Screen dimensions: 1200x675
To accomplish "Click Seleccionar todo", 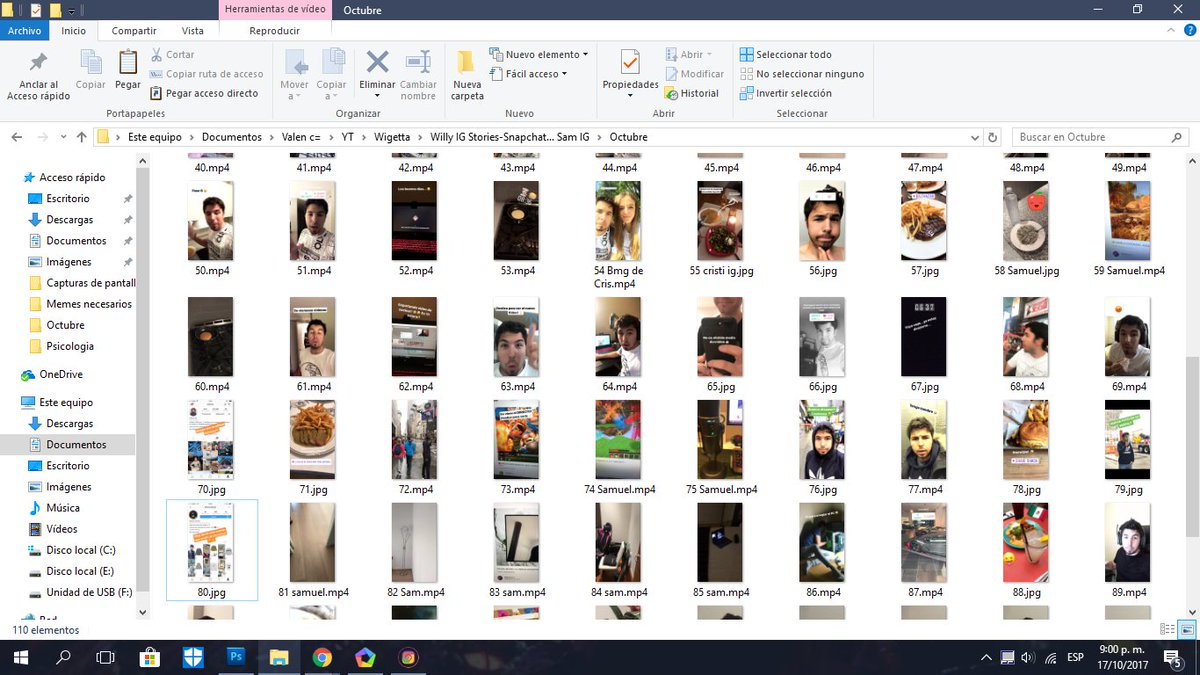I will click(786, 55).
